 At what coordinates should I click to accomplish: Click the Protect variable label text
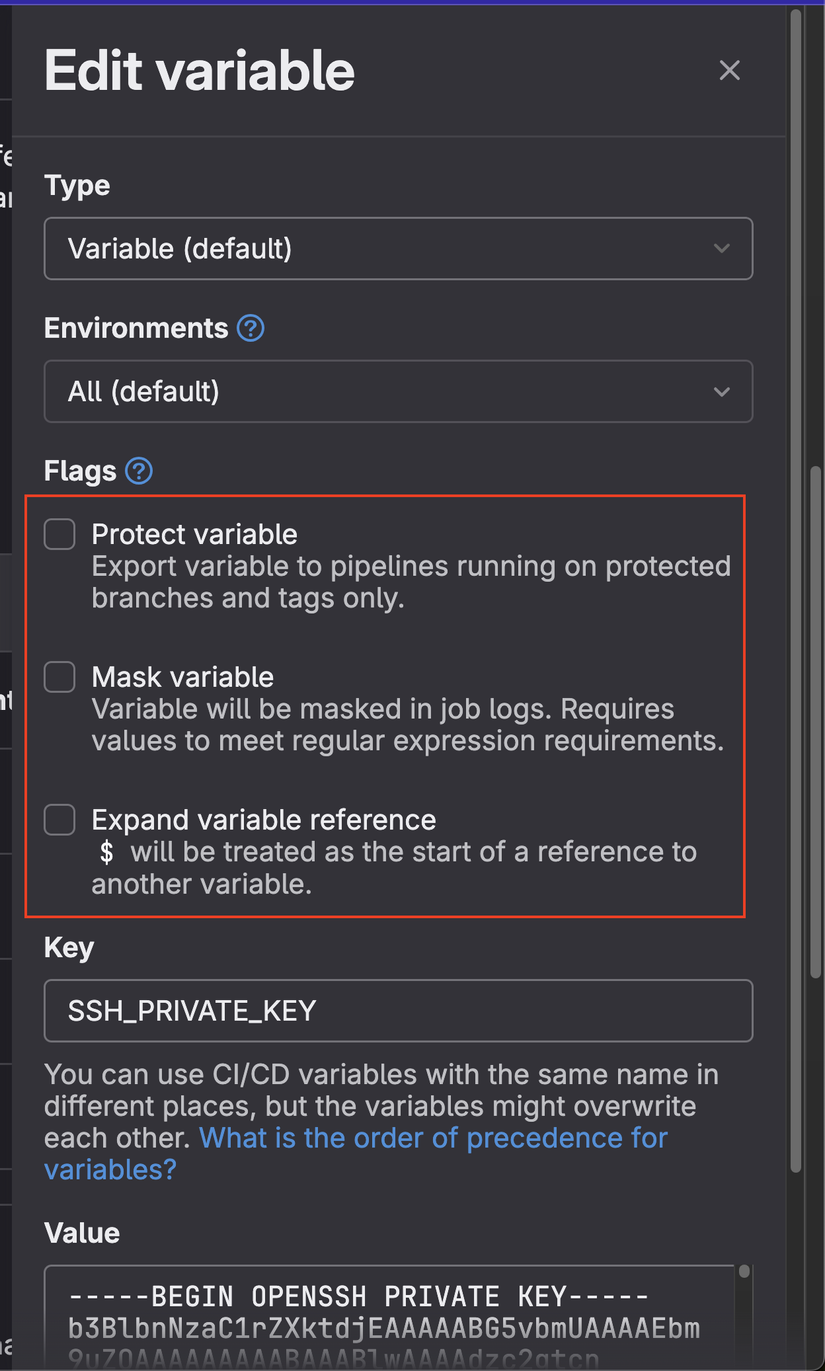(x=194, y=534)
